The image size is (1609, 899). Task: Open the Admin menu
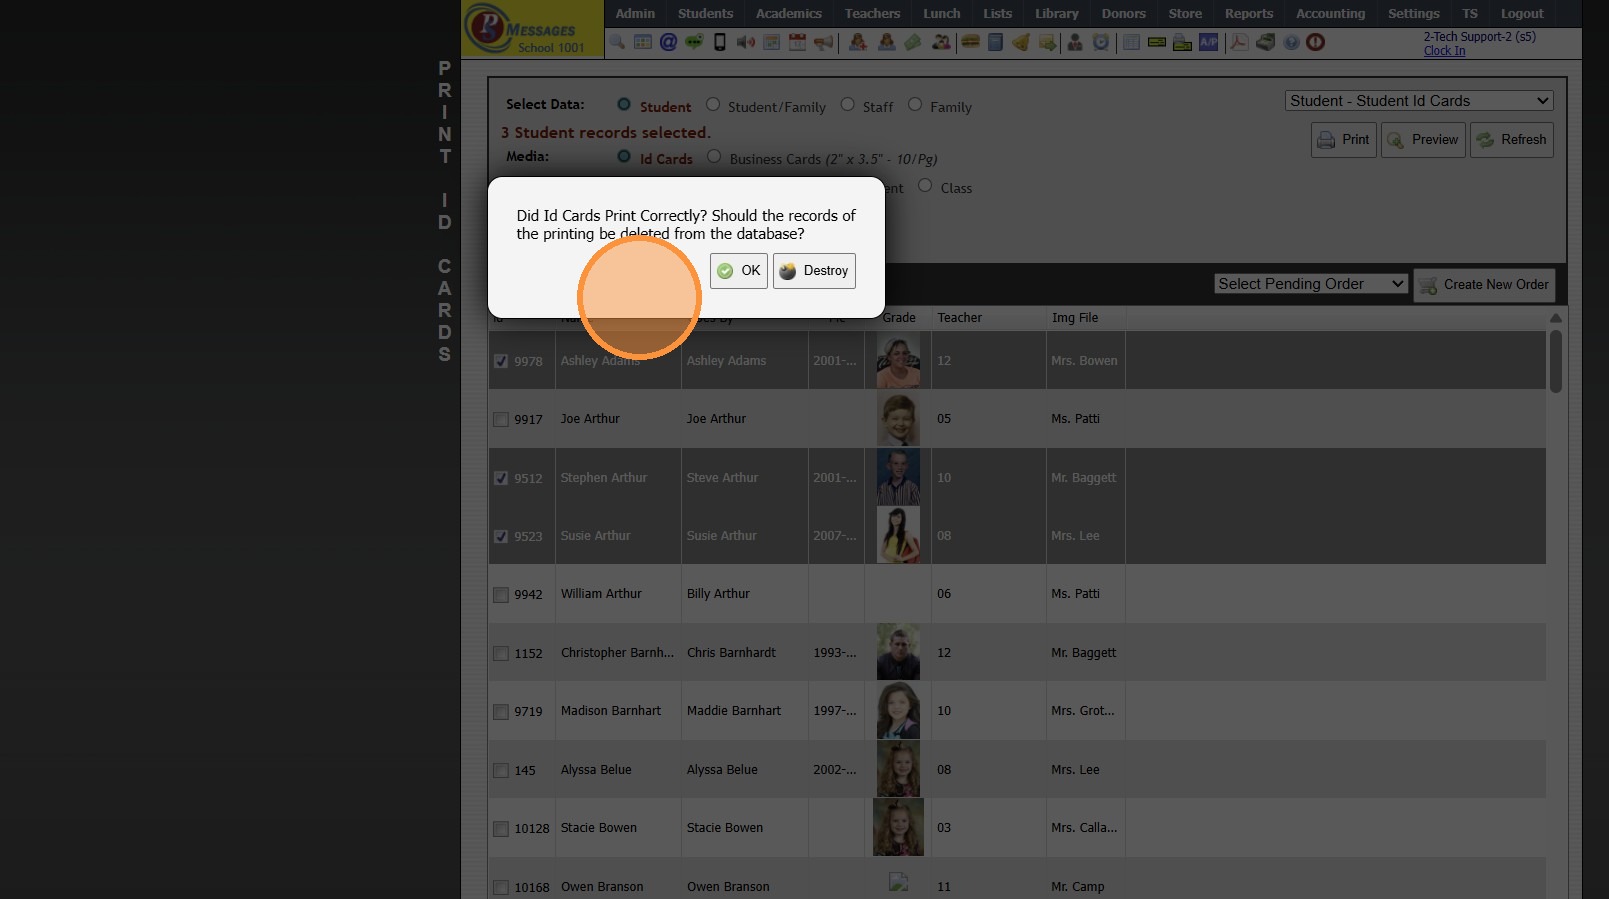(635, 14)
